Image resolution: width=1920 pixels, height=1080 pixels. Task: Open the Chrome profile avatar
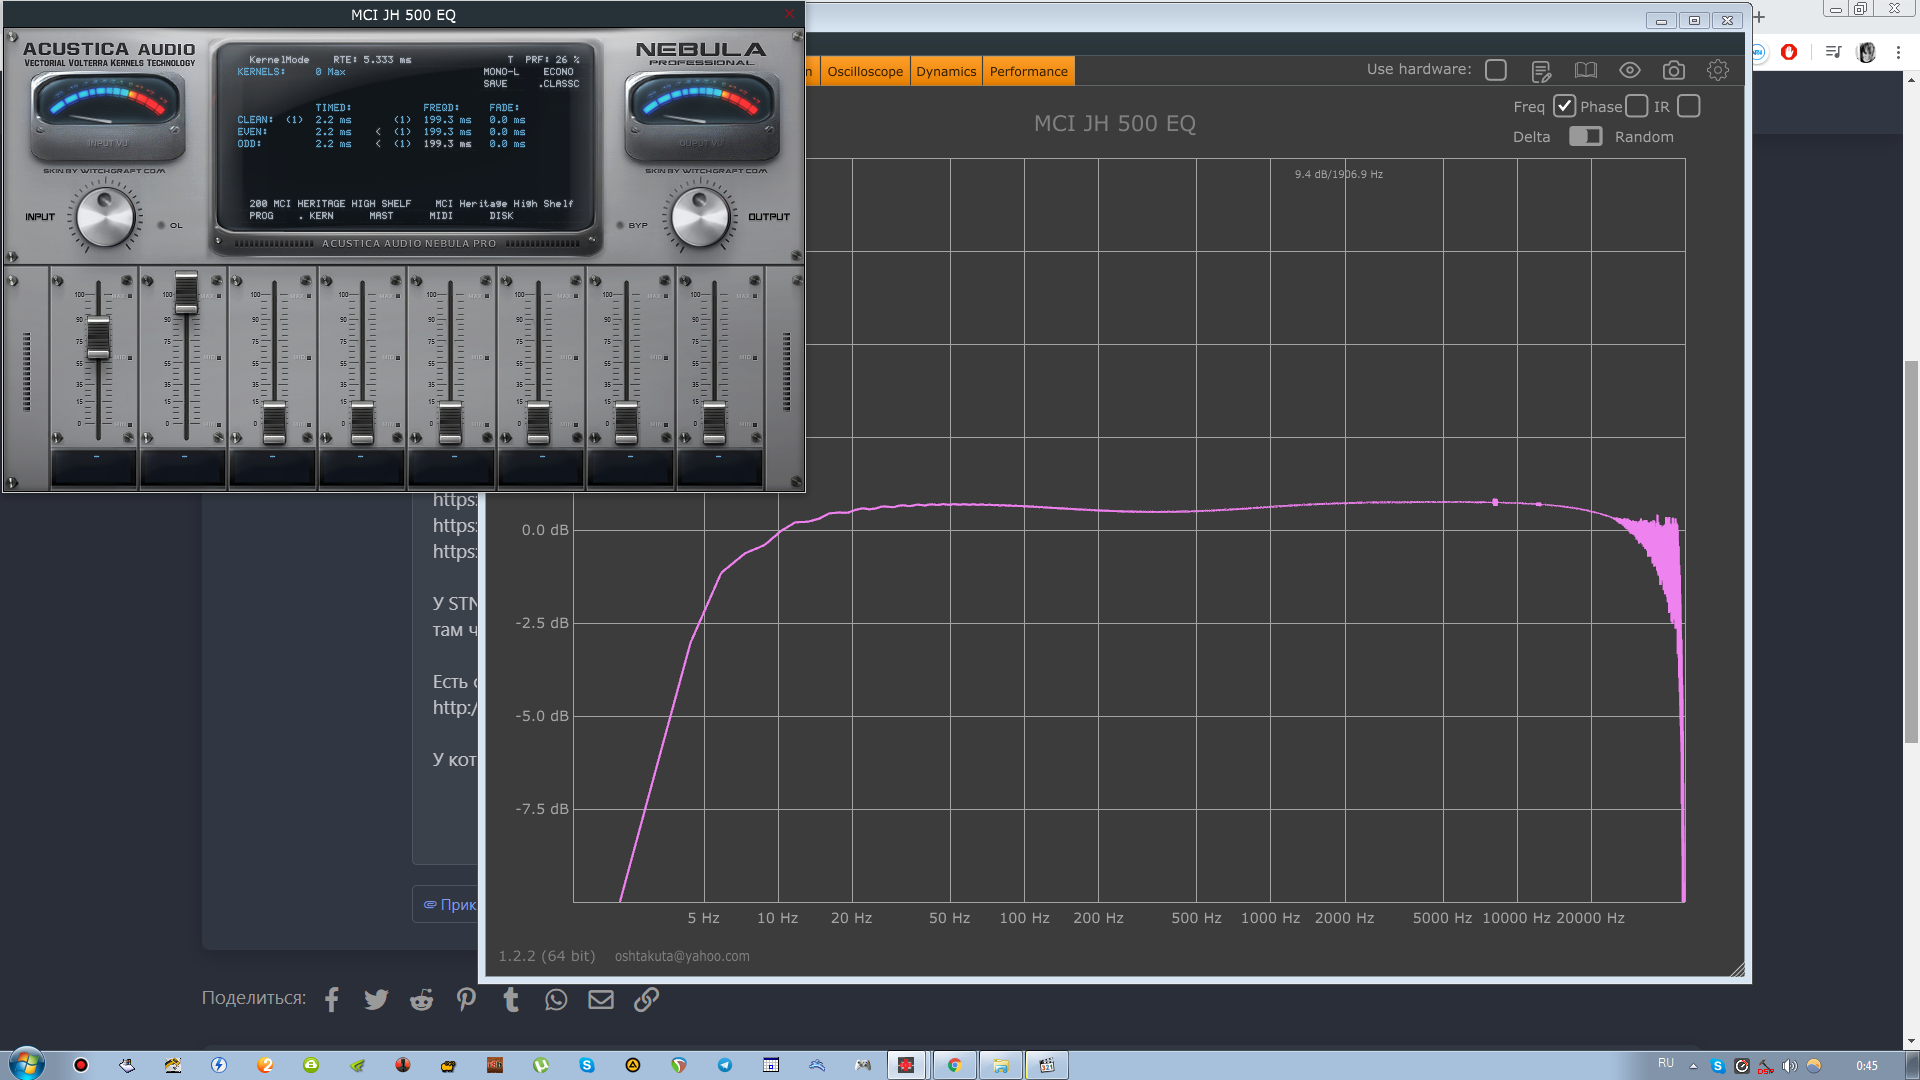[x=1866, y=52]
